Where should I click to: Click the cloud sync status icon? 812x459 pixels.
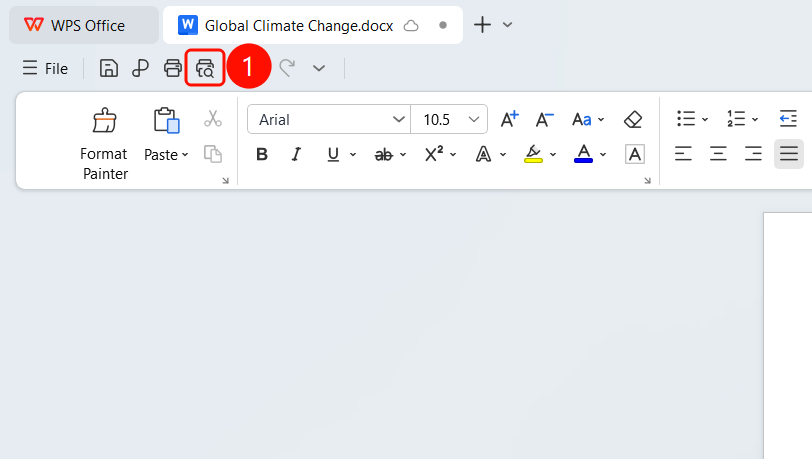(411, 25)
